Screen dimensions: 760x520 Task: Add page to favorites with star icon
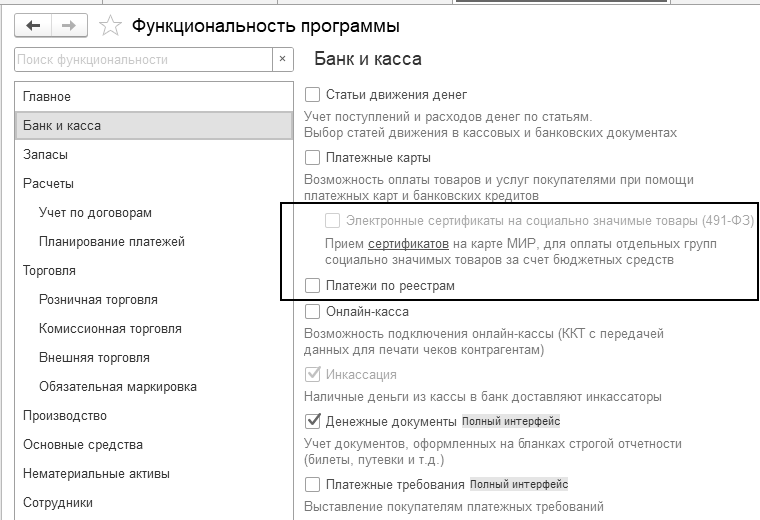tap(110, 25)
